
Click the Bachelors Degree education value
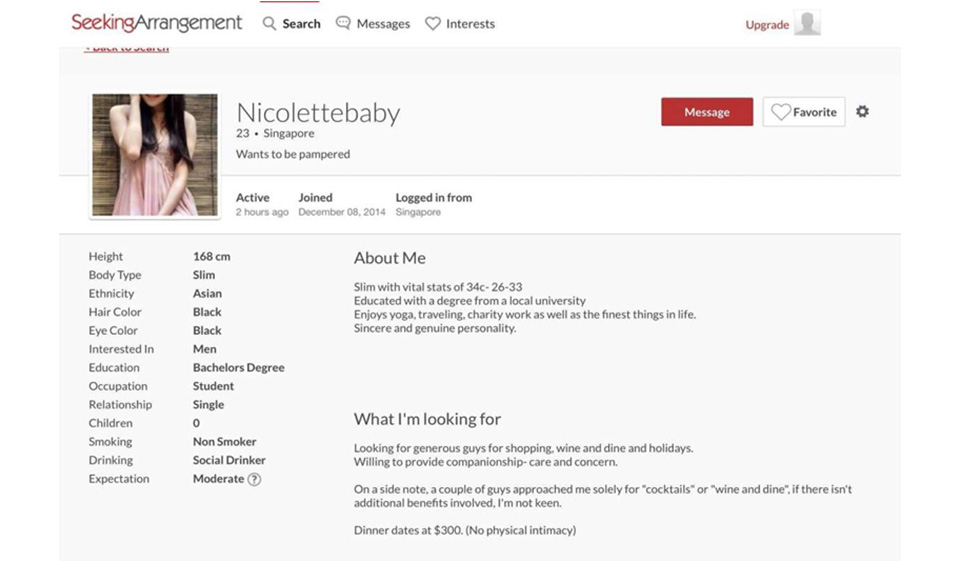tap(238, 368)
